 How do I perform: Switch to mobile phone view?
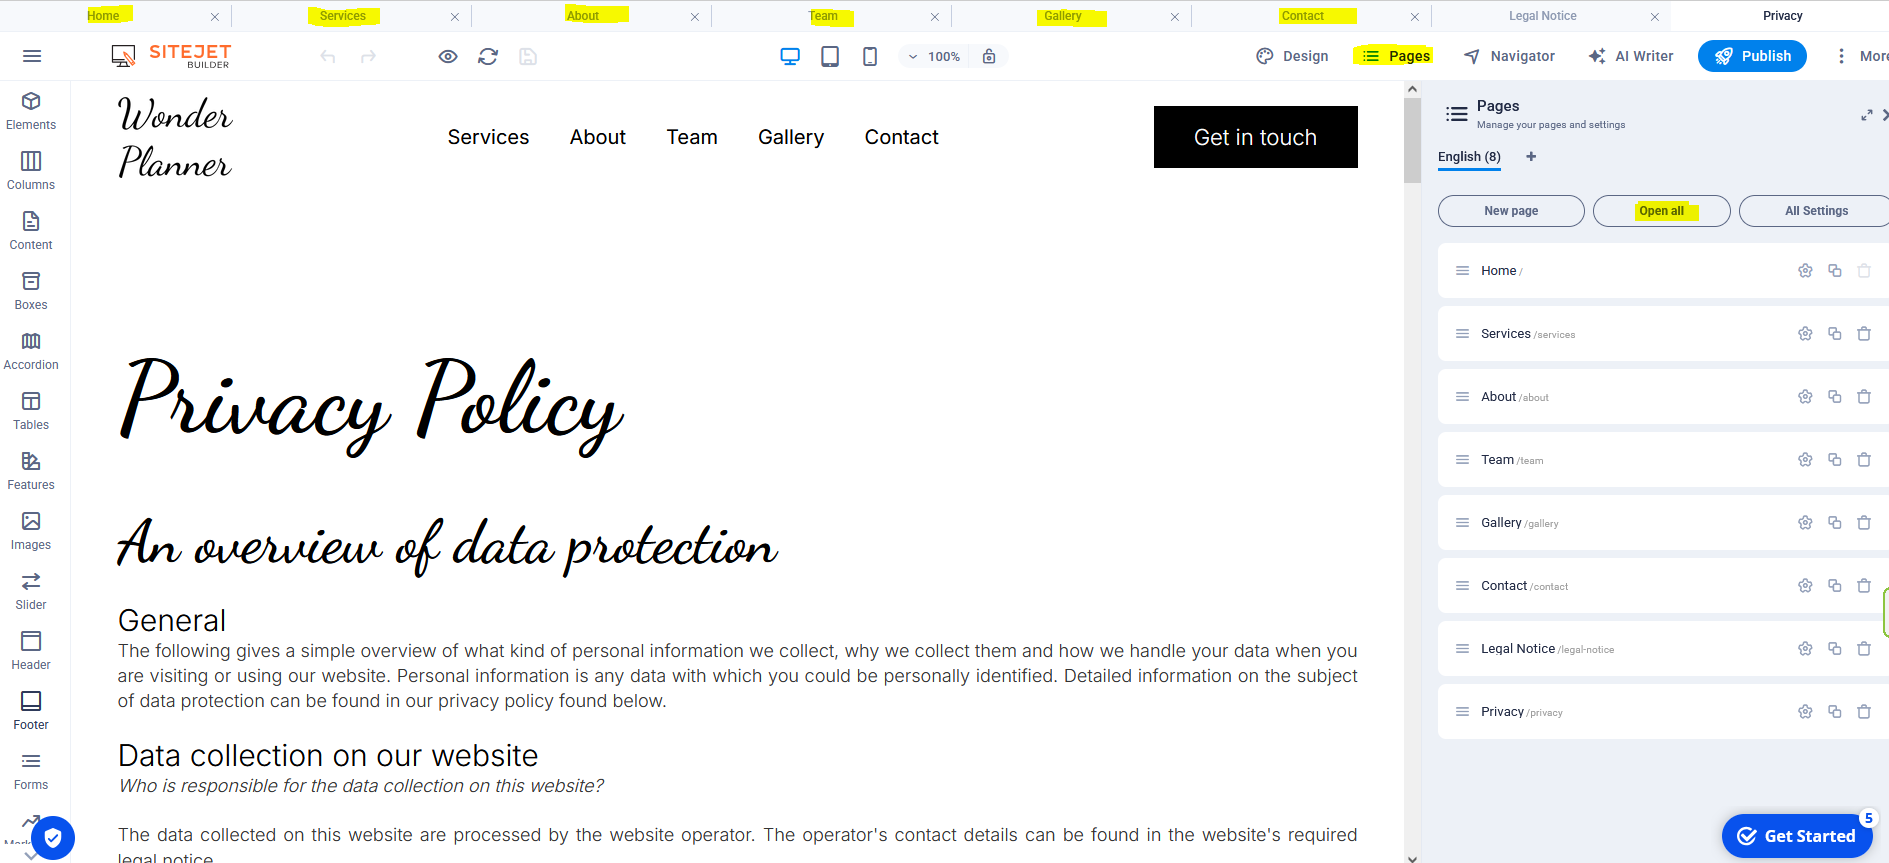[870, 57]
